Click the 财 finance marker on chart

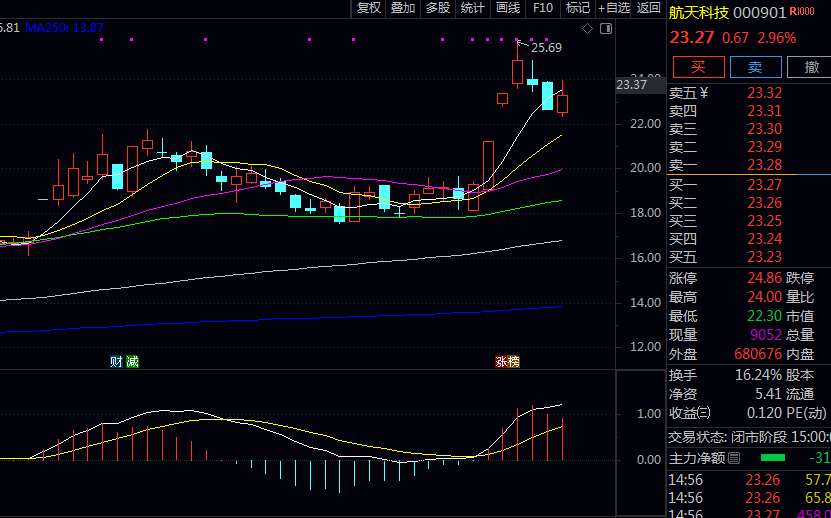pos(116,361)
